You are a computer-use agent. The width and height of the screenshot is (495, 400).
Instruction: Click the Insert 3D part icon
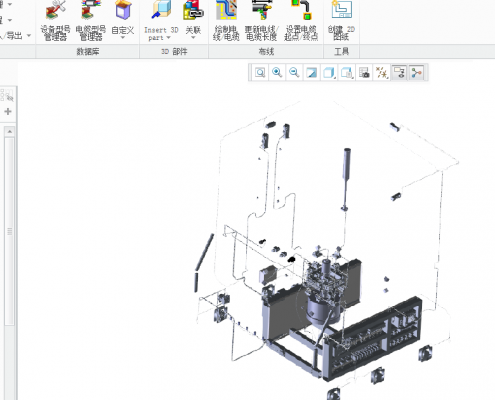(x=161, y=10)
